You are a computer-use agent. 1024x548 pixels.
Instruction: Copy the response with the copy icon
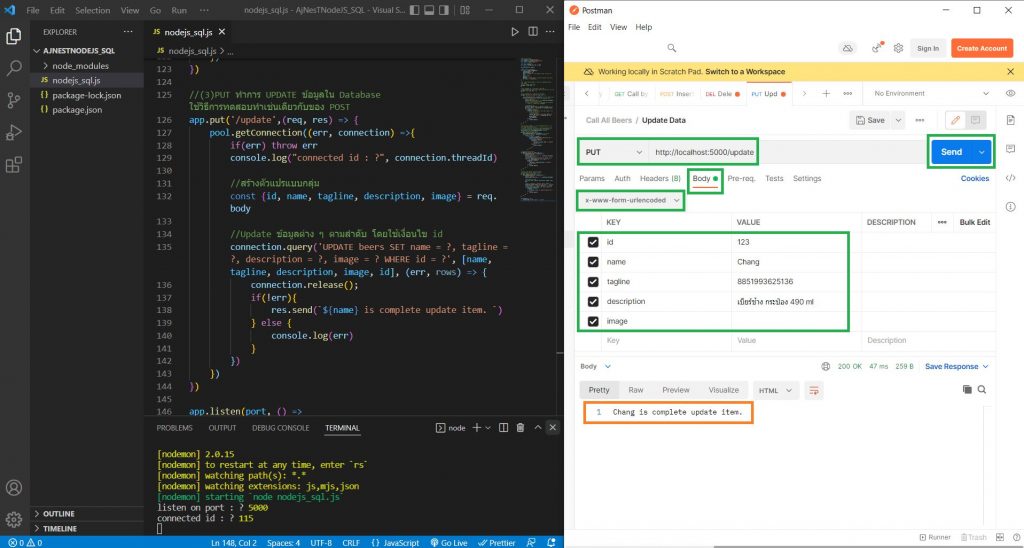pos(967,390)
